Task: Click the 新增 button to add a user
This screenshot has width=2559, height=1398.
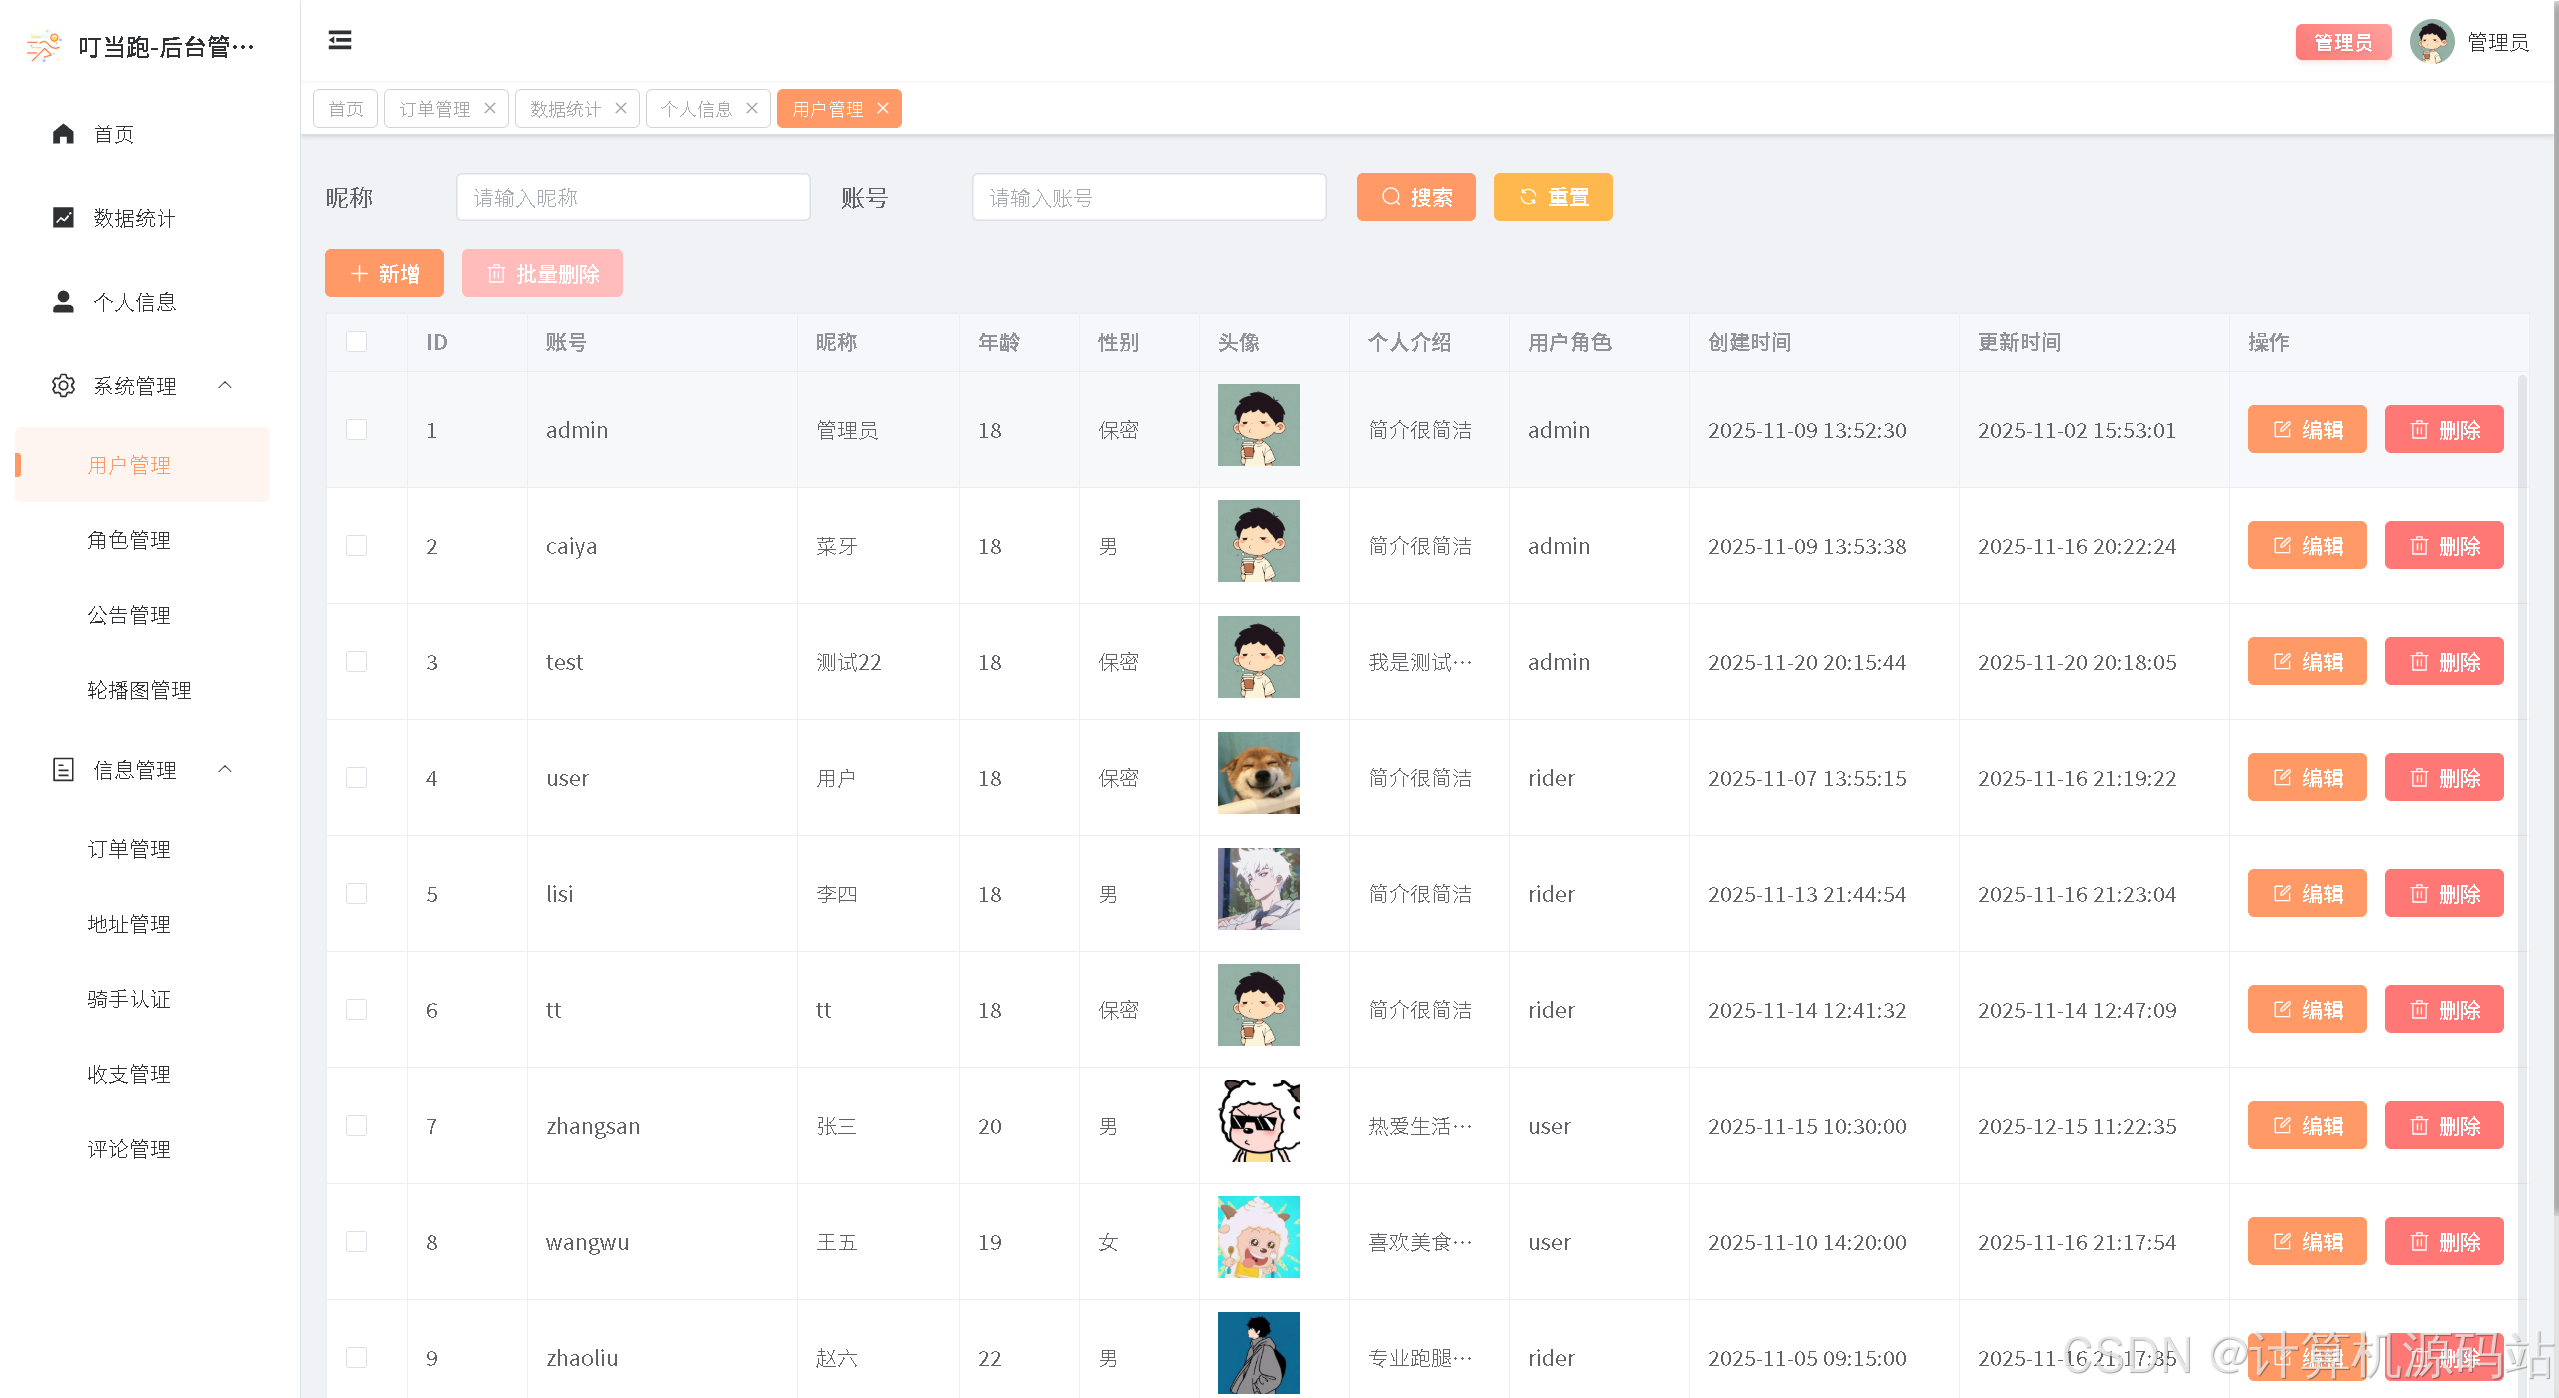Action: point(384,273)
